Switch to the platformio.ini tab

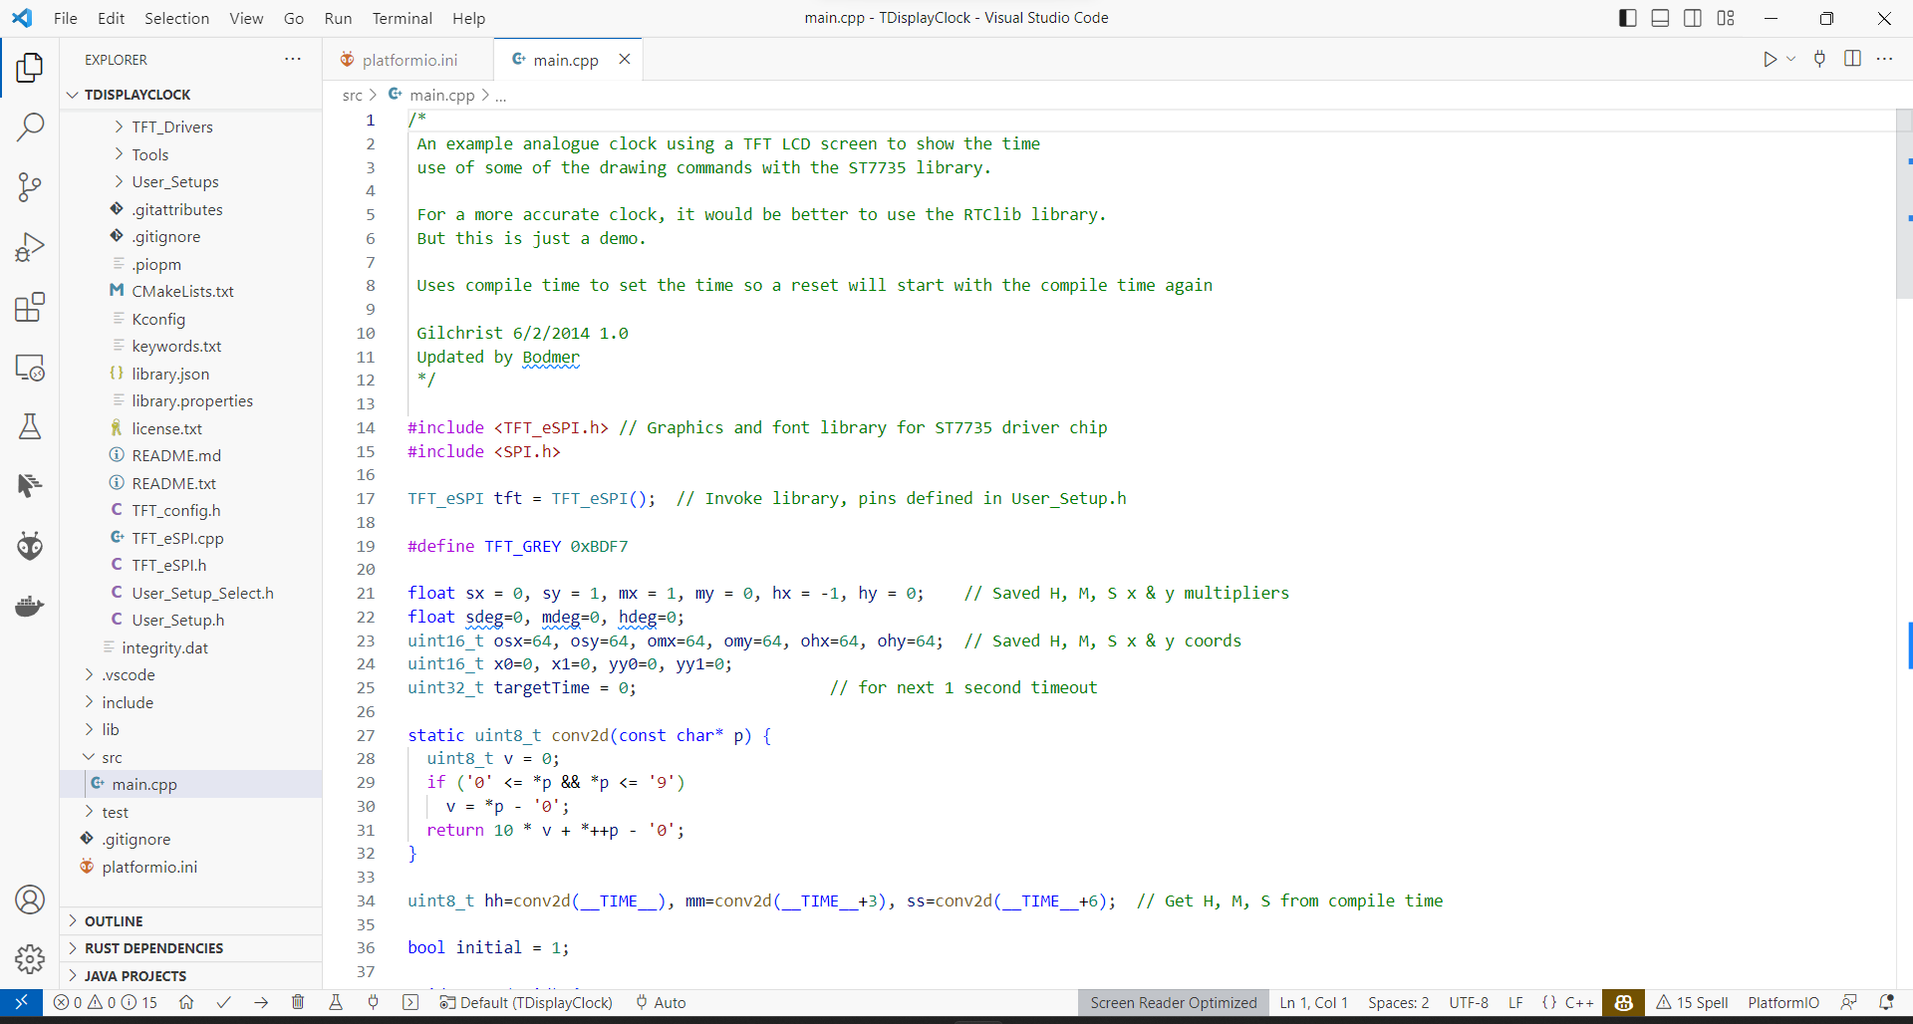[408, 59]
